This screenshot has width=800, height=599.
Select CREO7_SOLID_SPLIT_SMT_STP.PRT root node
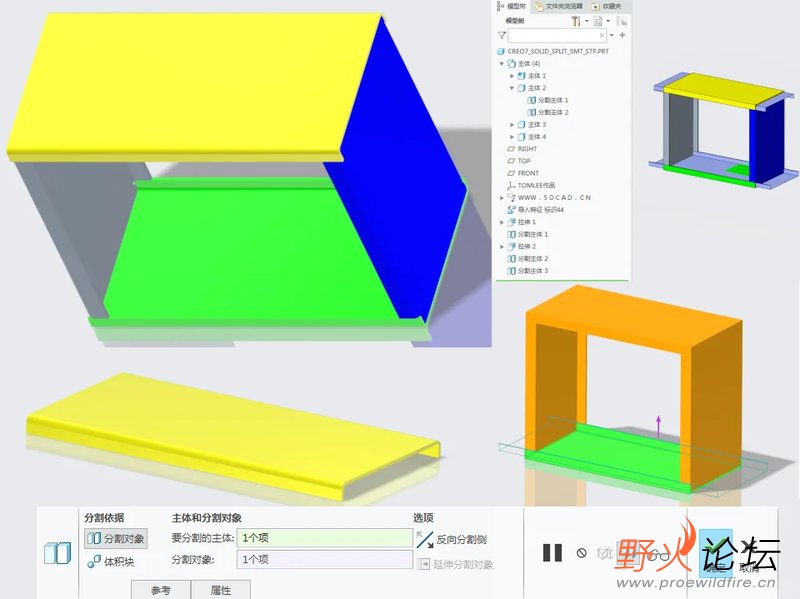[553, 51]
